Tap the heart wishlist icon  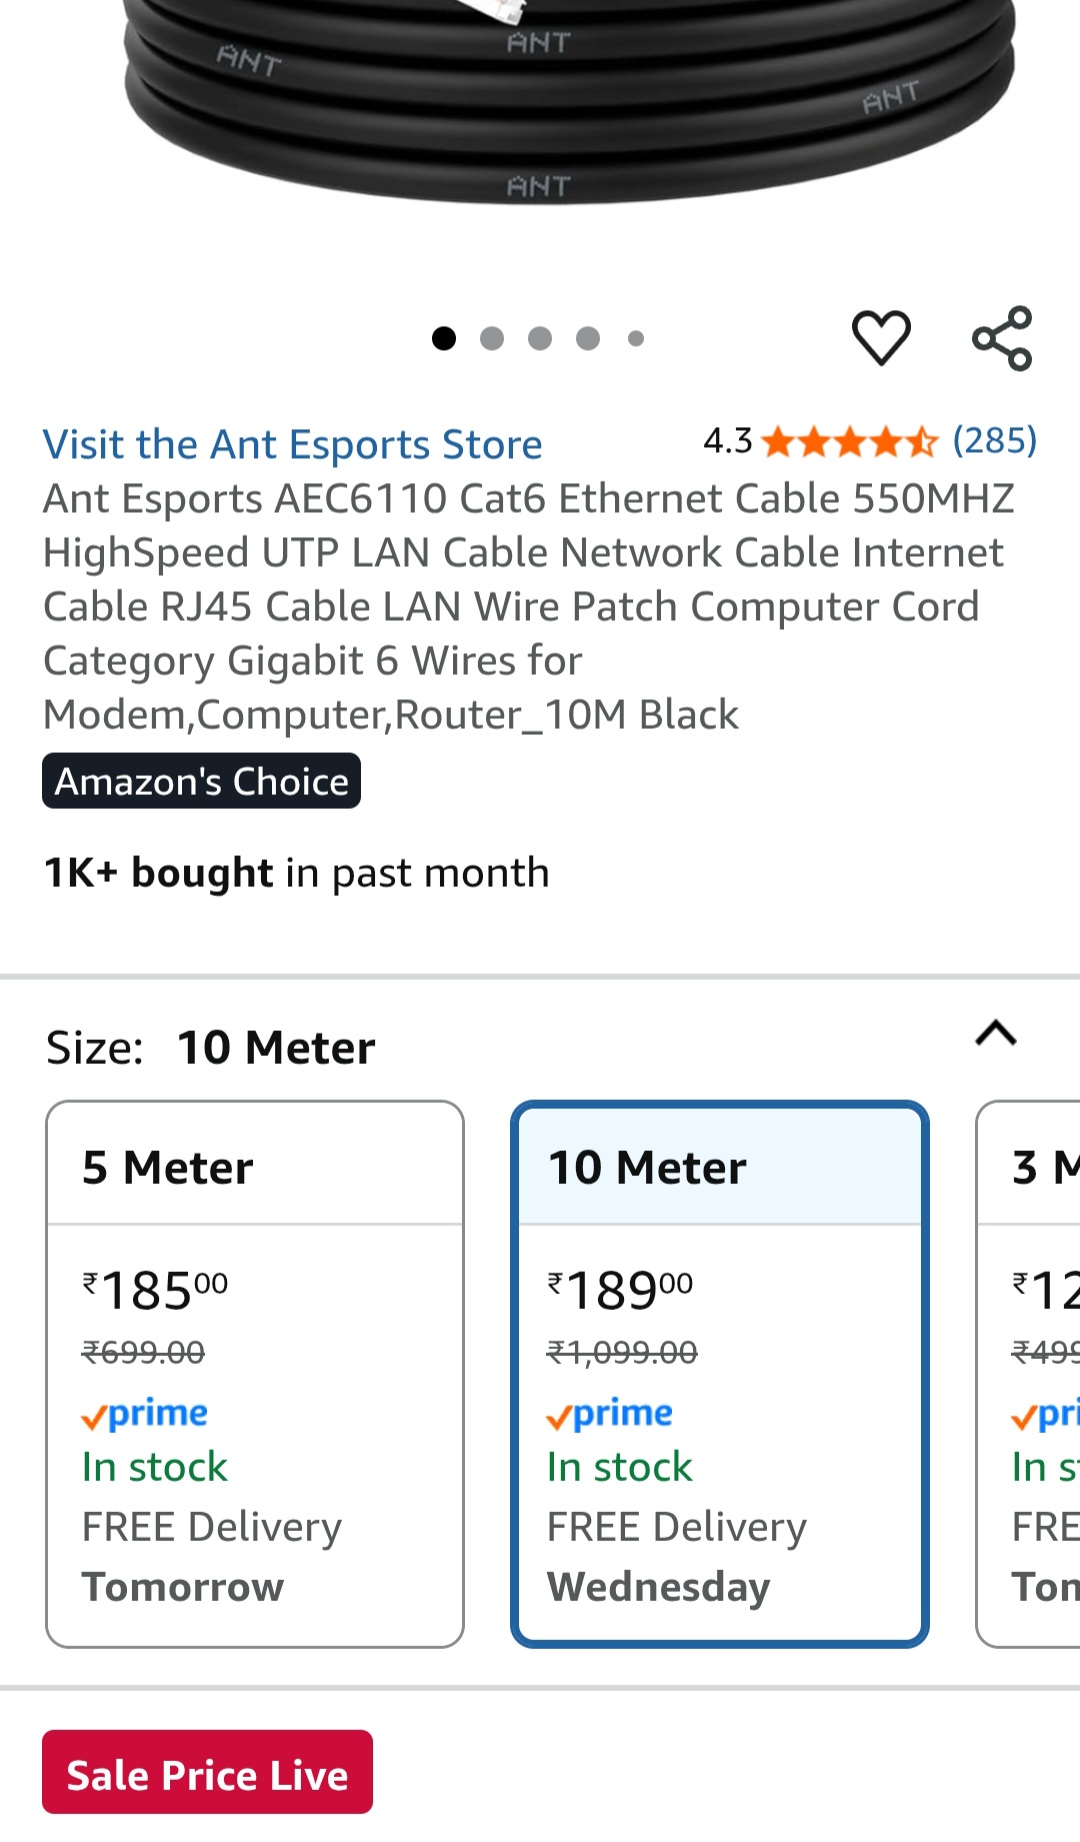click(x=881, y=338)
